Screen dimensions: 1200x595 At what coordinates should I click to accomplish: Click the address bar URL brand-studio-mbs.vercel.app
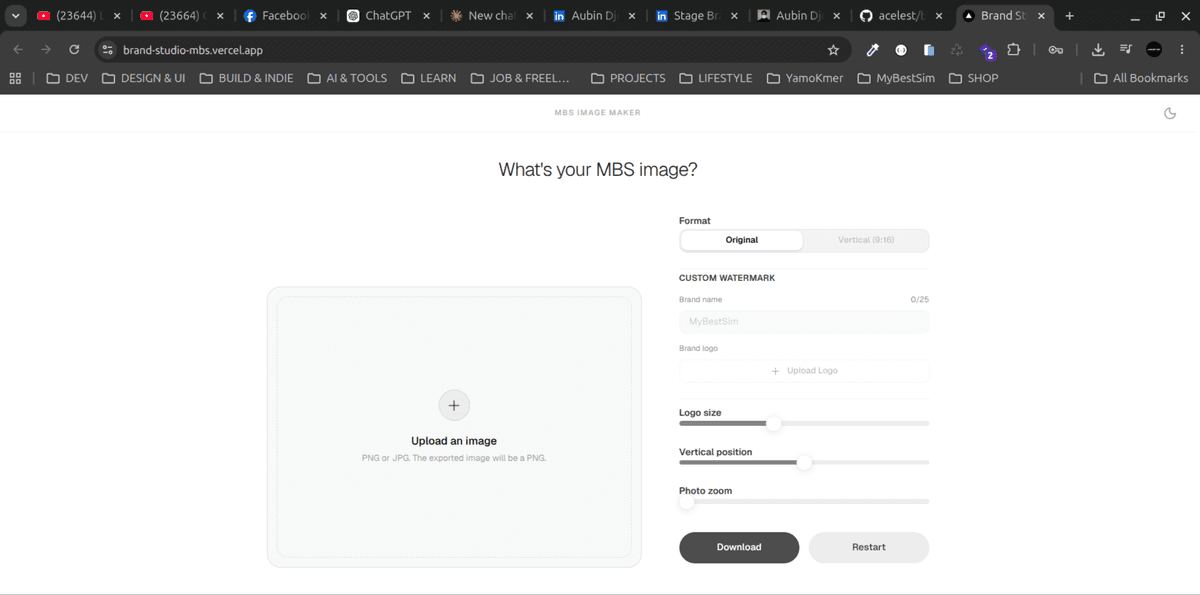click(x=193, y=49)
